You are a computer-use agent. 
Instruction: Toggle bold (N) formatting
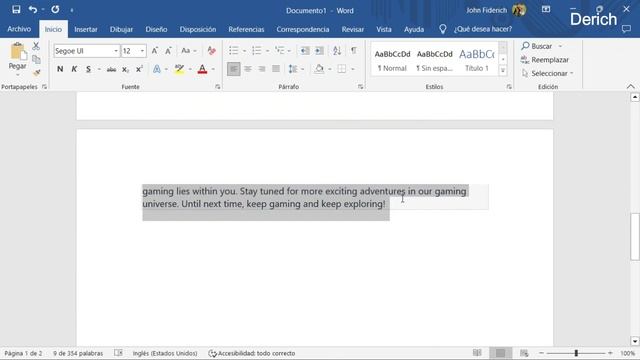click(x=60, y=69)
